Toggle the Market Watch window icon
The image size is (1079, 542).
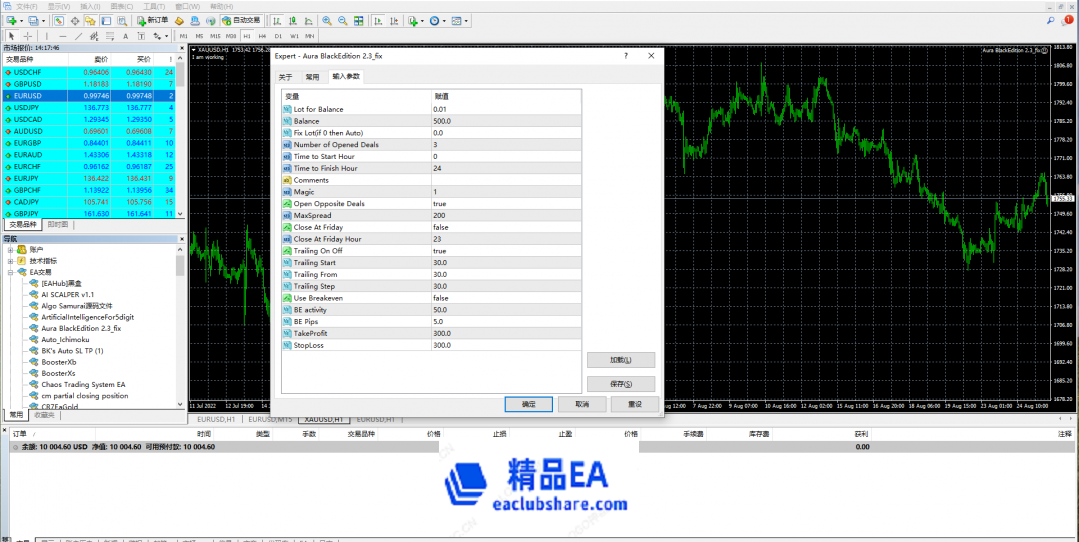58,21
